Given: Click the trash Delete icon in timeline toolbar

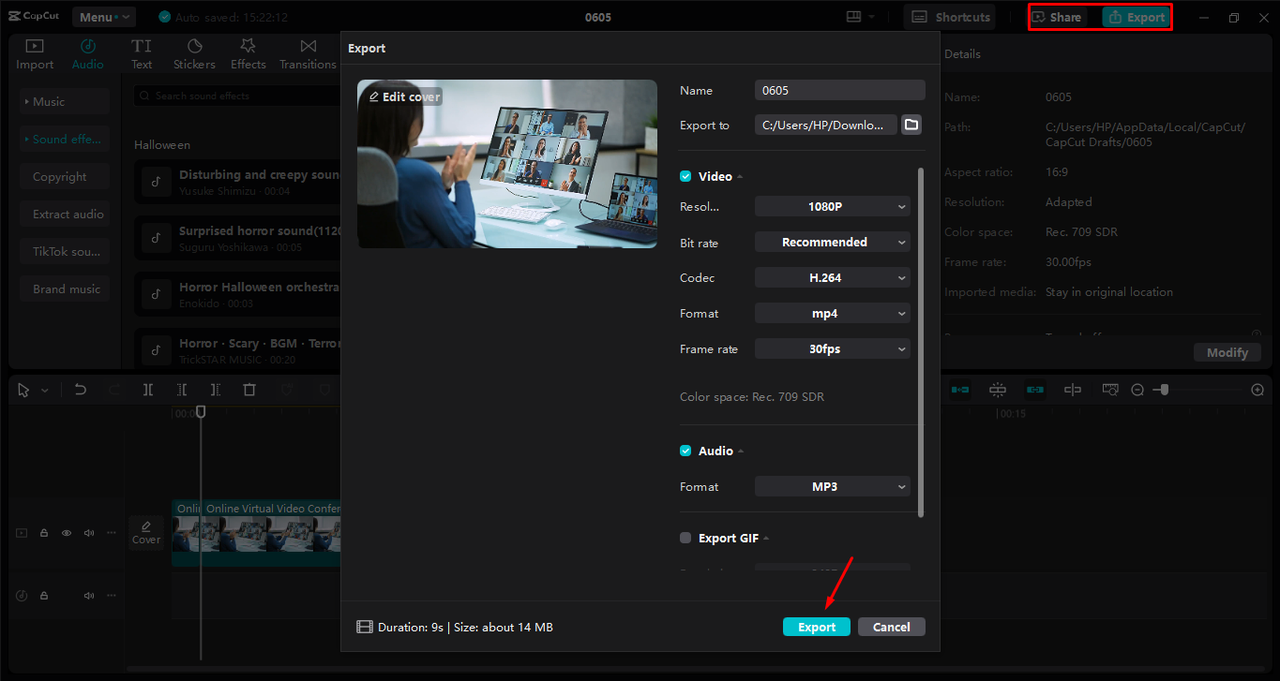Looking at the screenshot, I should click(x=250, y=390).
